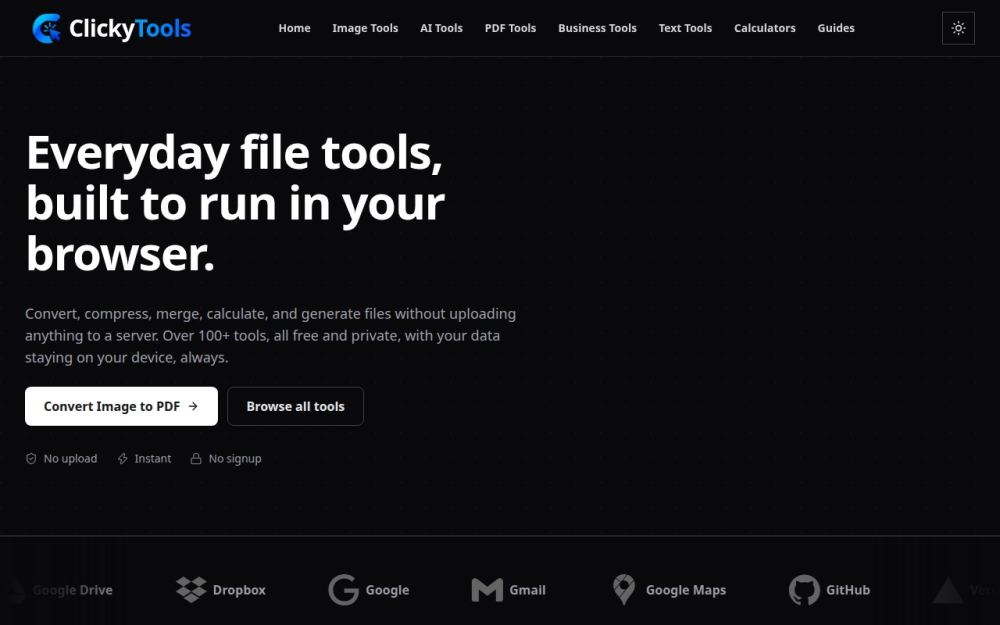1000x625 pixels.
Task: Open the Text Tools menu
Action: (x=685, y=28)
